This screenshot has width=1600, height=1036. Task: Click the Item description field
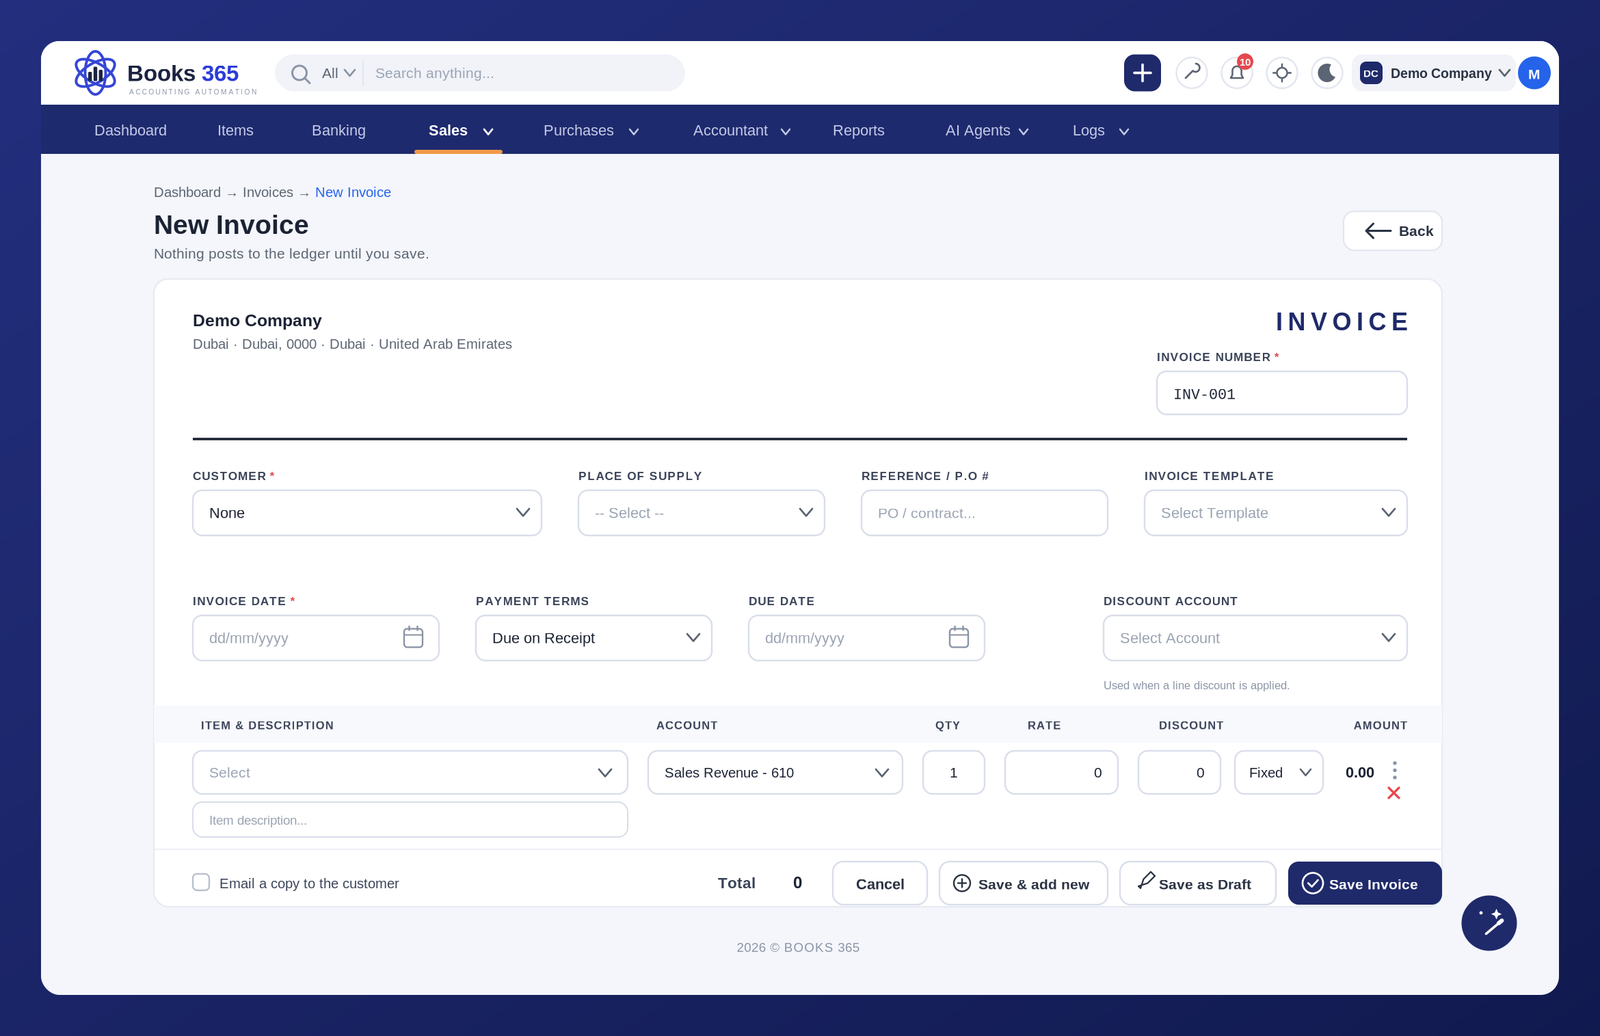pyautogui.click(x=410, y=820)
